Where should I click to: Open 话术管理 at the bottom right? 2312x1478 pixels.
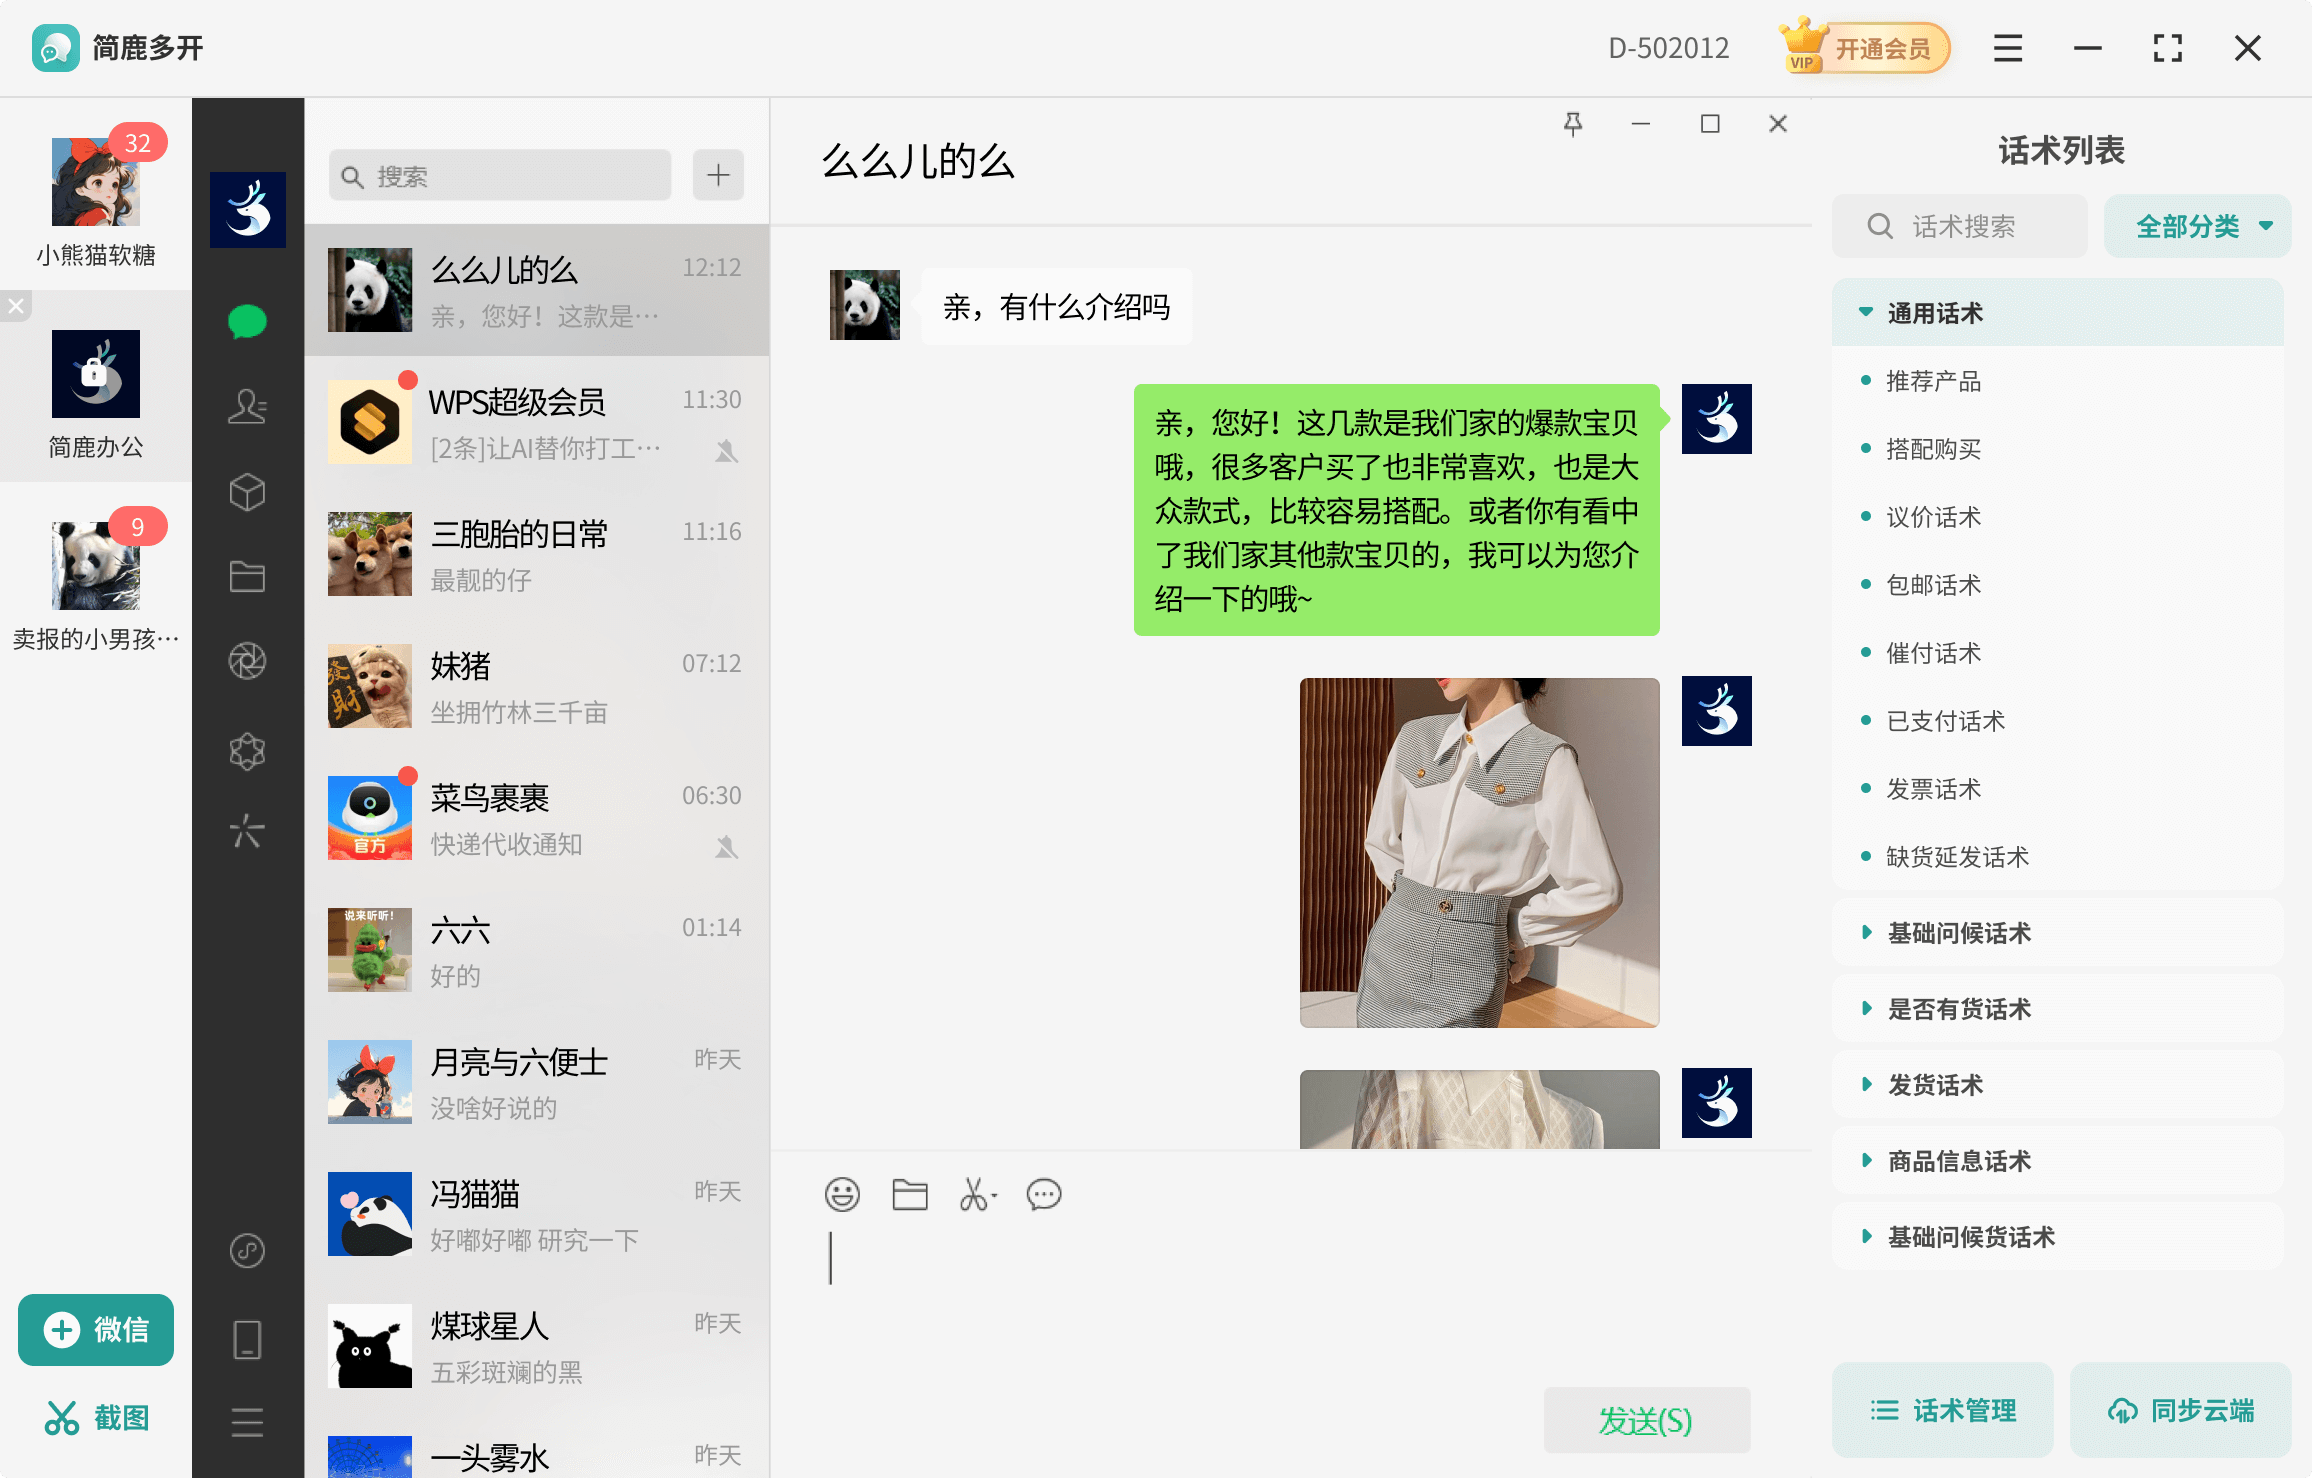(1941, 1410)
